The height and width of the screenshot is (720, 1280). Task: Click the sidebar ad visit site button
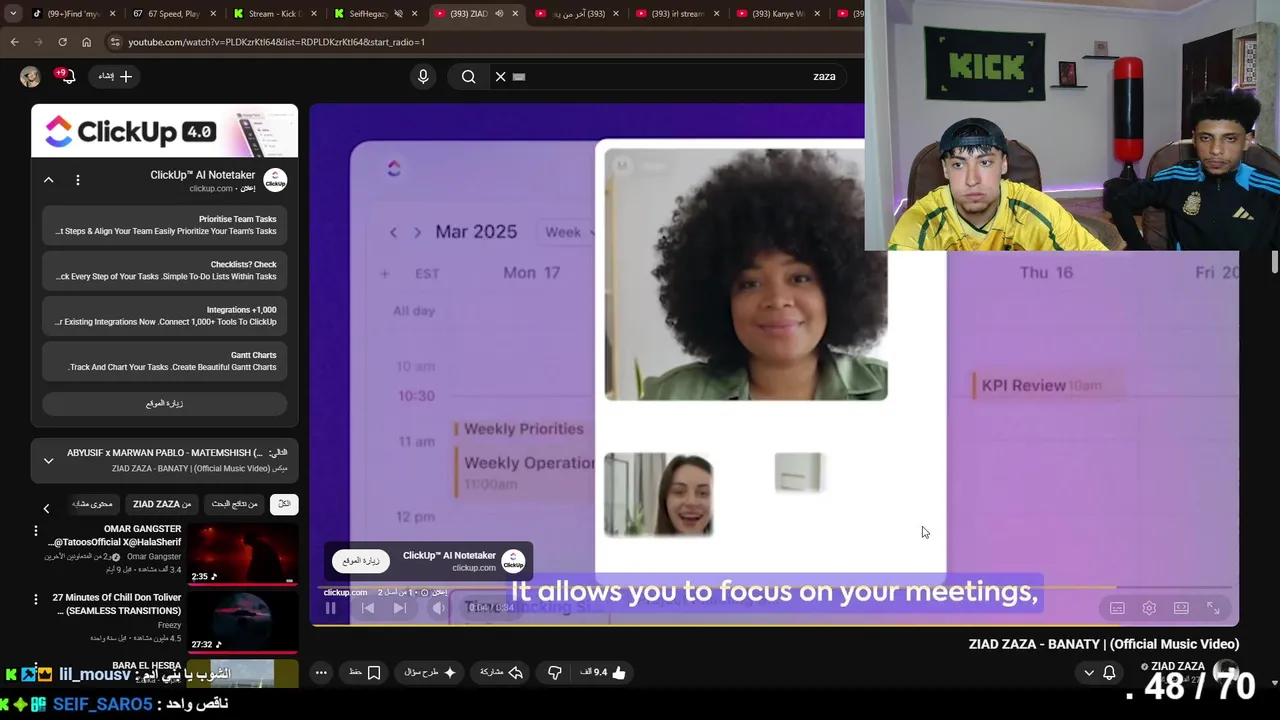coord(165,403)
